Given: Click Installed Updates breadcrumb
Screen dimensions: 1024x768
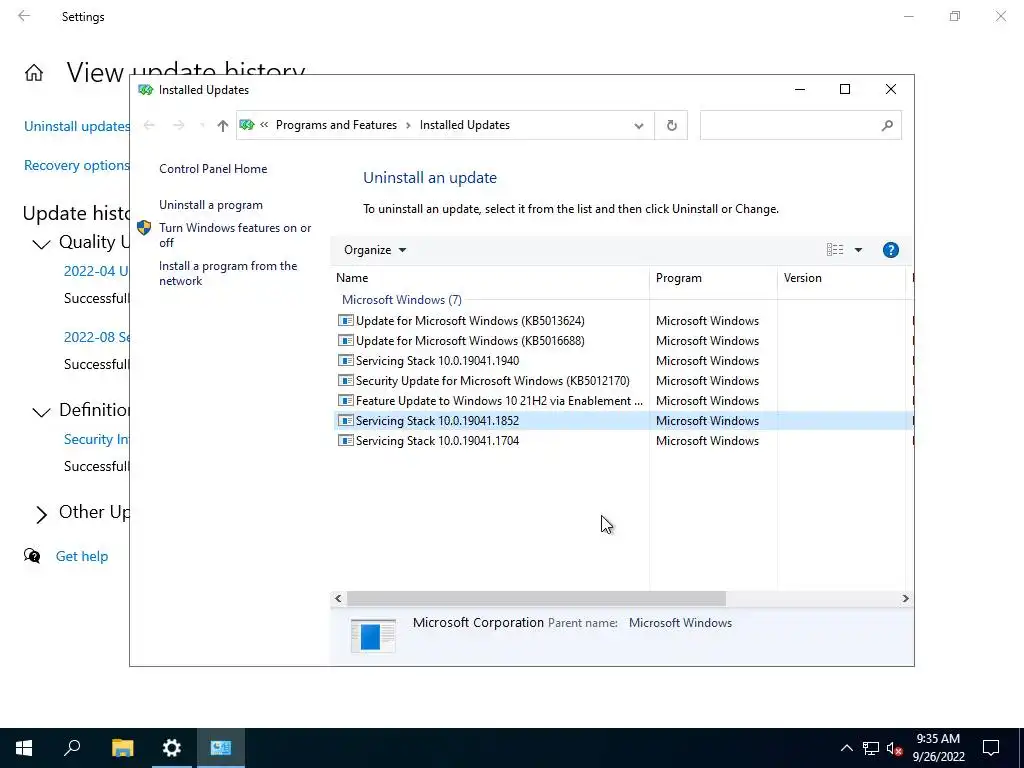Looking at the screenshot, I should [464, 125].
